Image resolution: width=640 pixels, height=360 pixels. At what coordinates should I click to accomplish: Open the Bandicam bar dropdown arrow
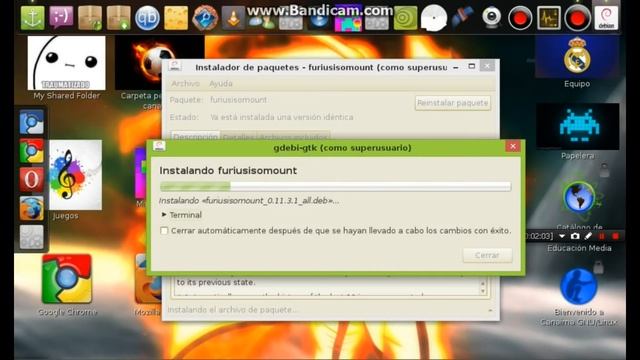tap(562, 236)
